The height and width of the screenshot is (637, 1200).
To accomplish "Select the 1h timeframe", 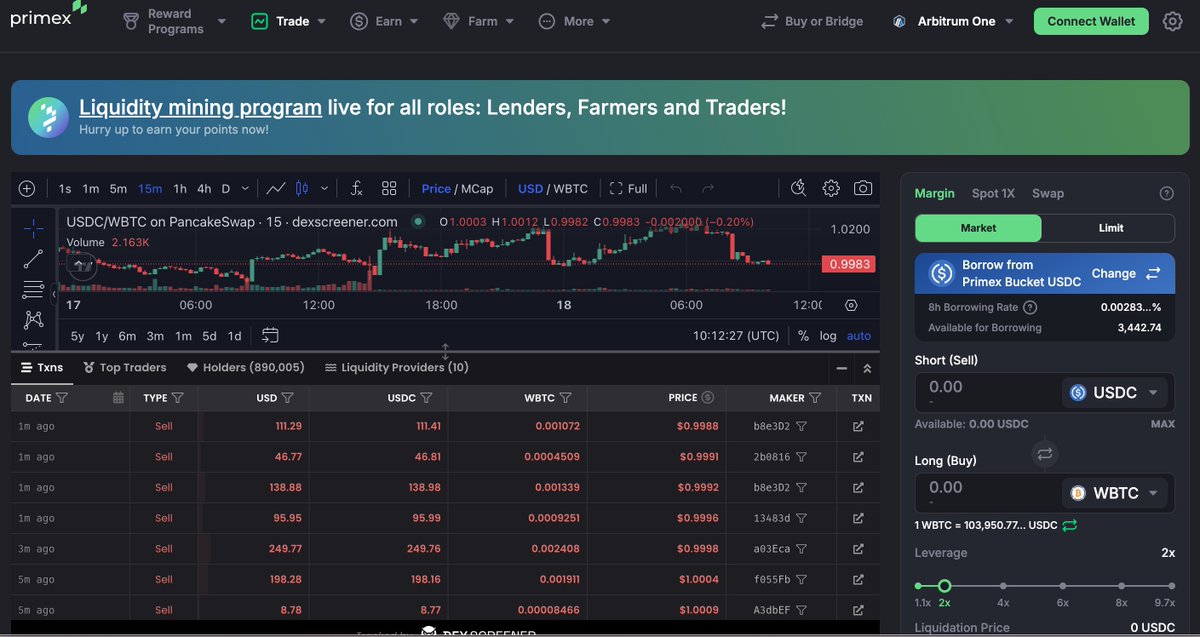I will [x=180, y=188].
